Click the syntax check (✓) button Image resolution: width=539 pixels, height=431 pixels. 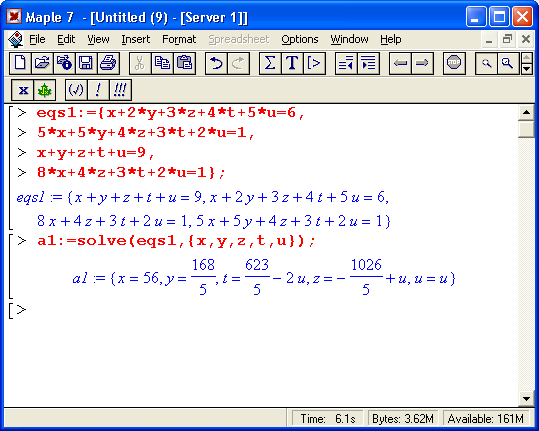click(x=76, y=90)
